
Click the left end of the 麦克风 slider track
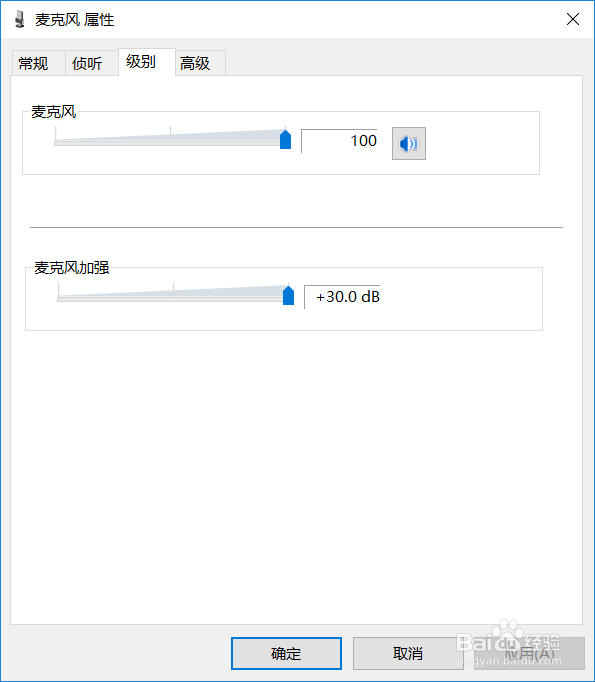point(56,143)
